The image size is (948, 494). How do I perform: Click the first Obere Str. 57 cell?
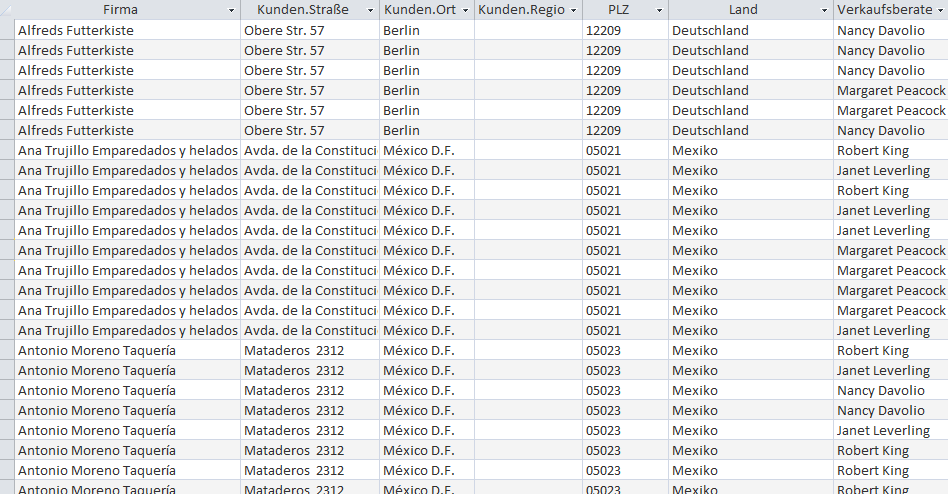coord(310,30)
